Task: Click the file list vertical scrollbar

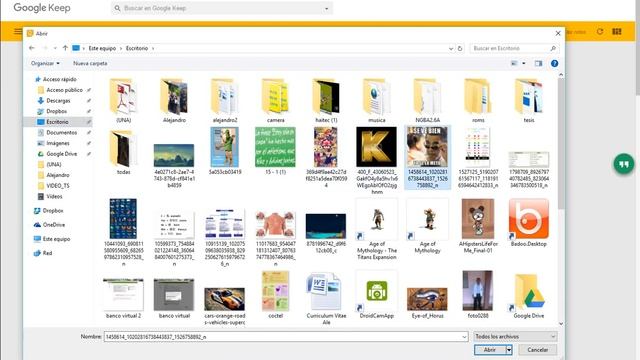Action: [561, 143]
